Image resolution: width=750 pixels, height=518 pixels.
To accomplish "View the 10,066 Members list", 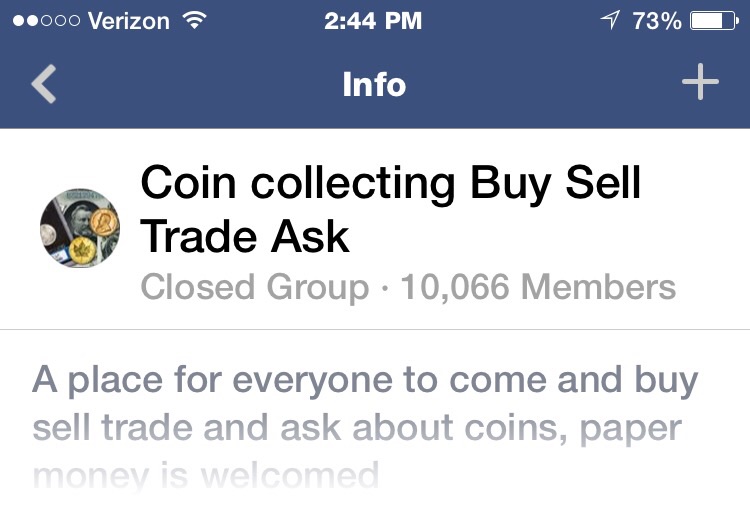I will 538,287.
